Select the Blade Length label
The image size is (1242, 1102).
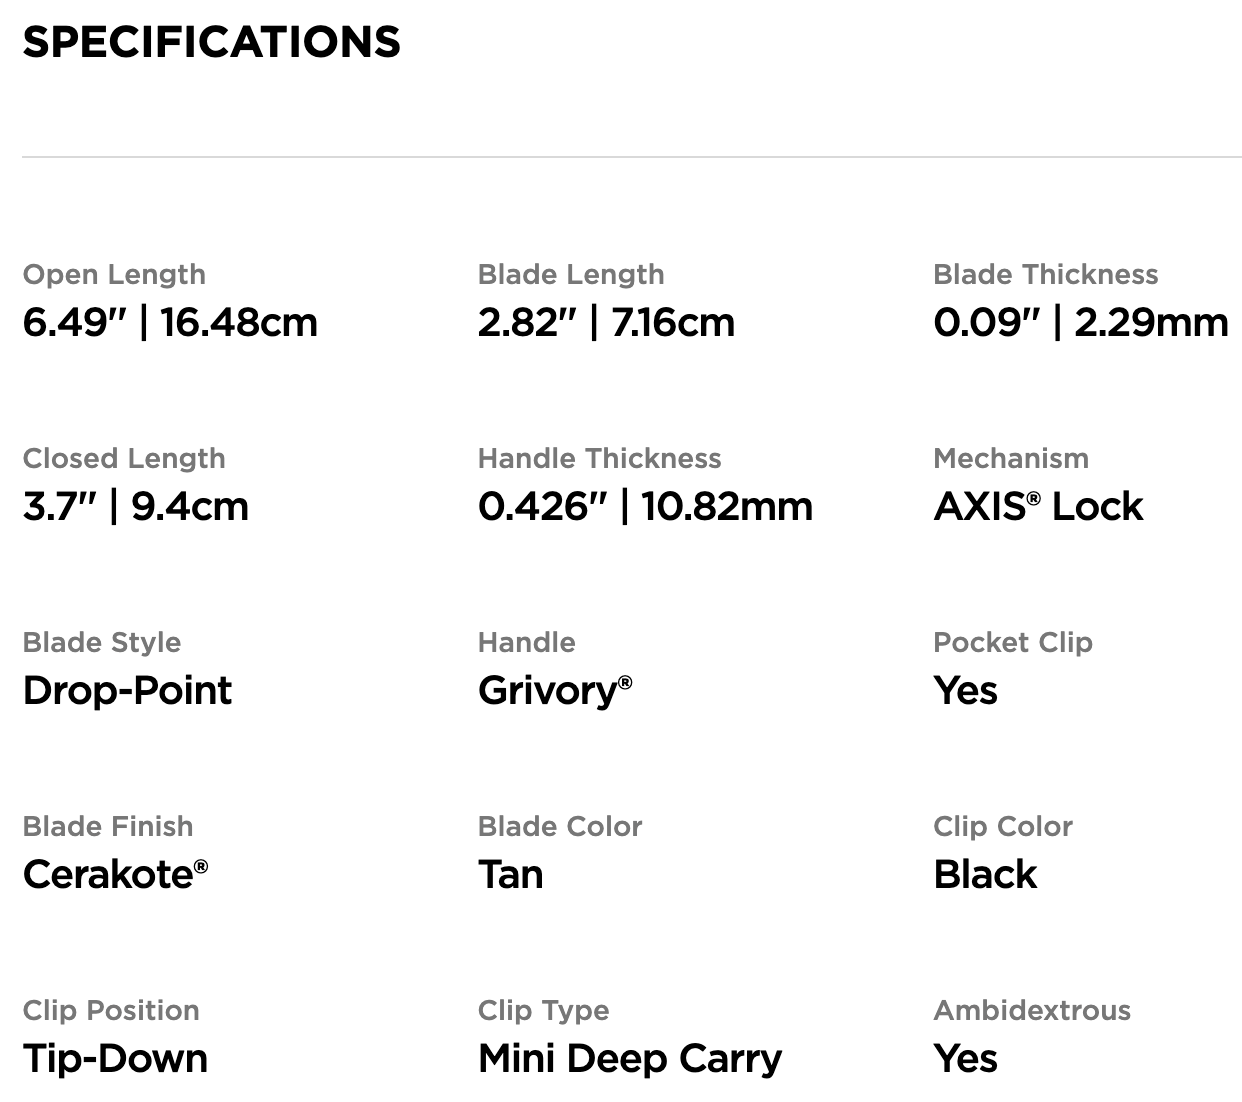coord(570,274)
